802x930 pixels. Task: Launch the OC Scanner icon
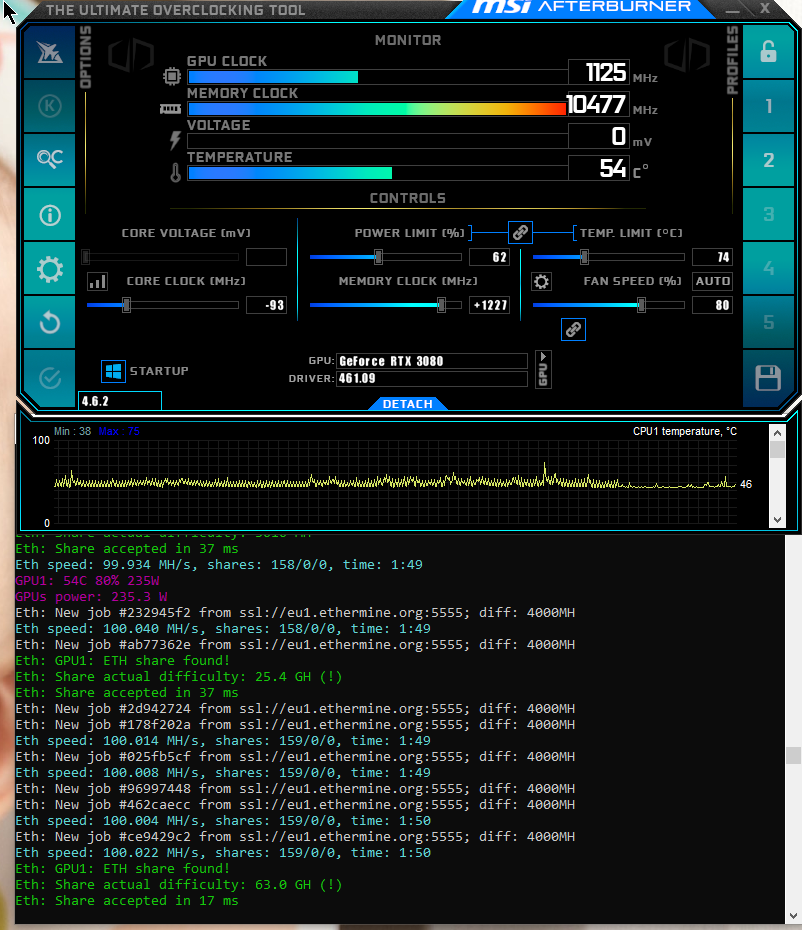tap(50, 159)
